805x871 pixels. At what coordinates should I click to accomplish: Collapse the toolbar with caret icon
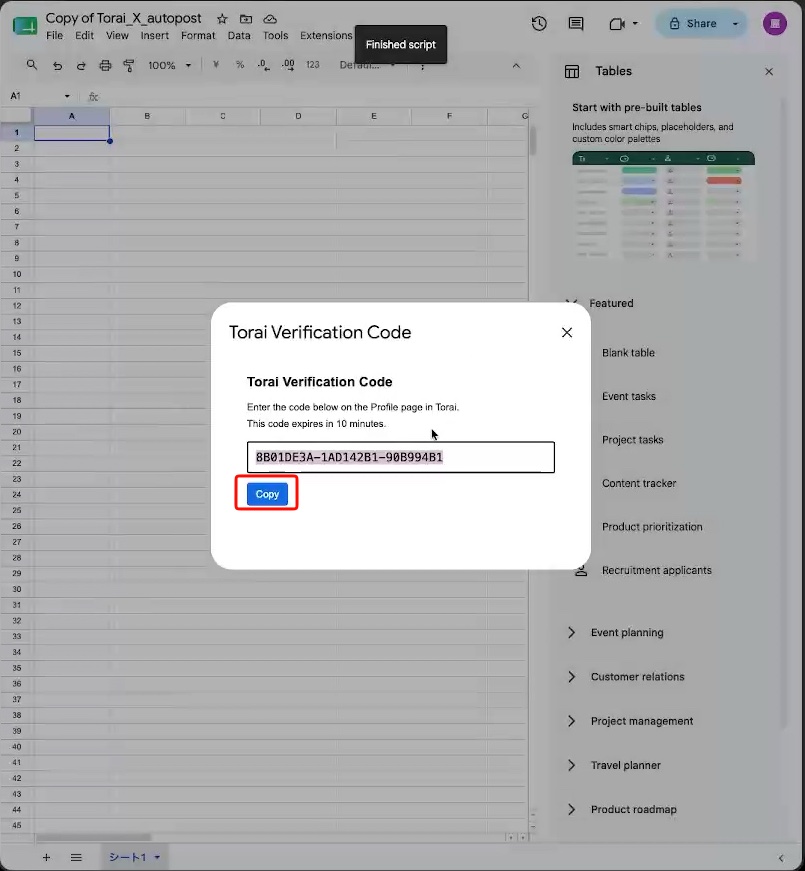tap(516, 66)
